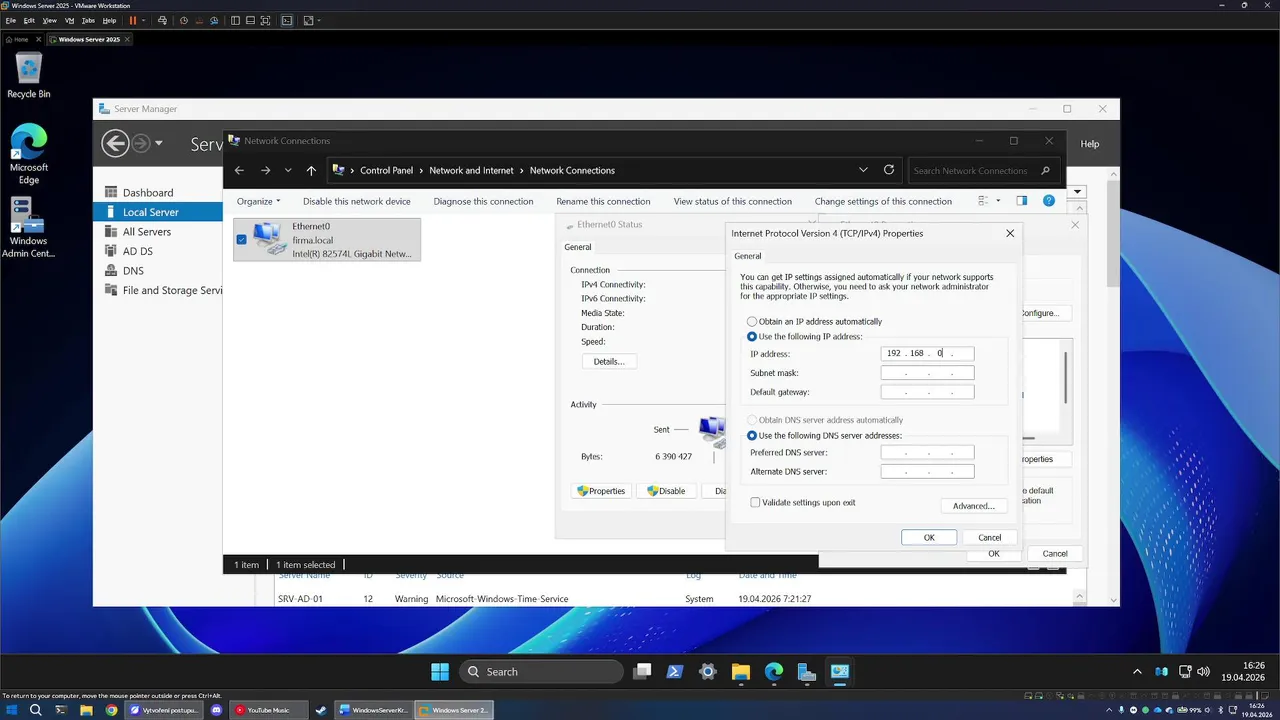The image size is (1280, 720).
Task: Open VMware snapshot manager icon
Action: 214,20
